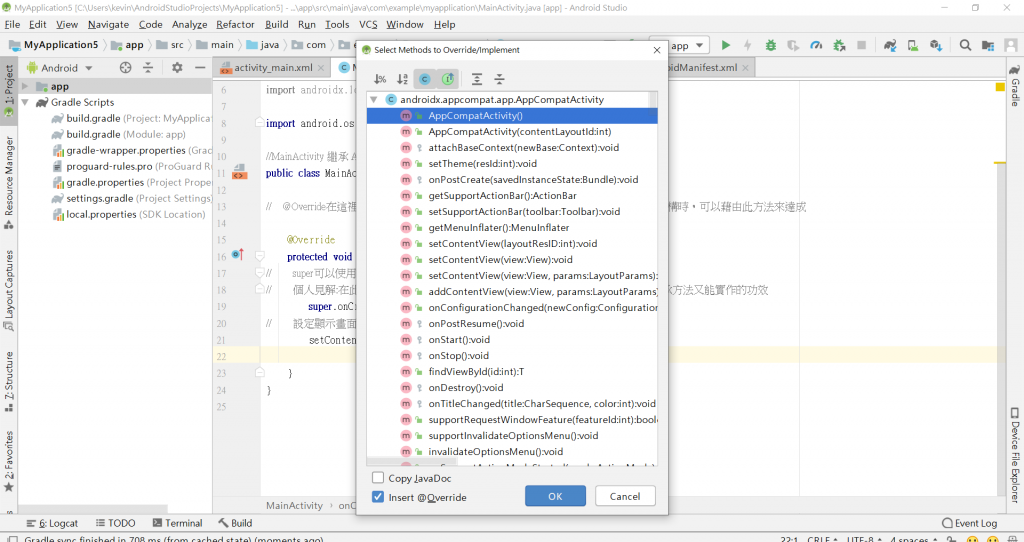This screenshot has height=542, width=1024.
Task: Select onDestroy():void in method list
Action: click(x=512, y=388)
